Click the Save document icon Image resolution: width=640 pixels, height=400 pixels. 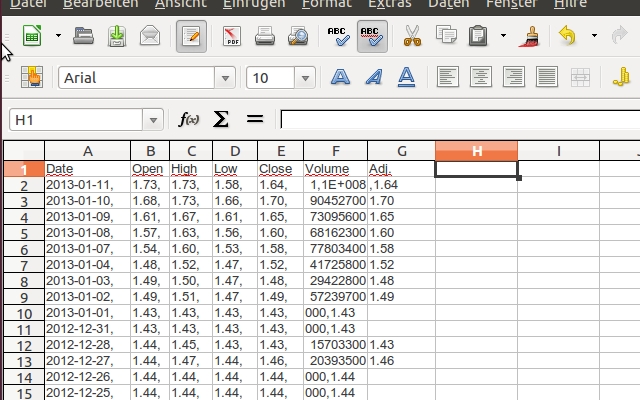[117, 38]
